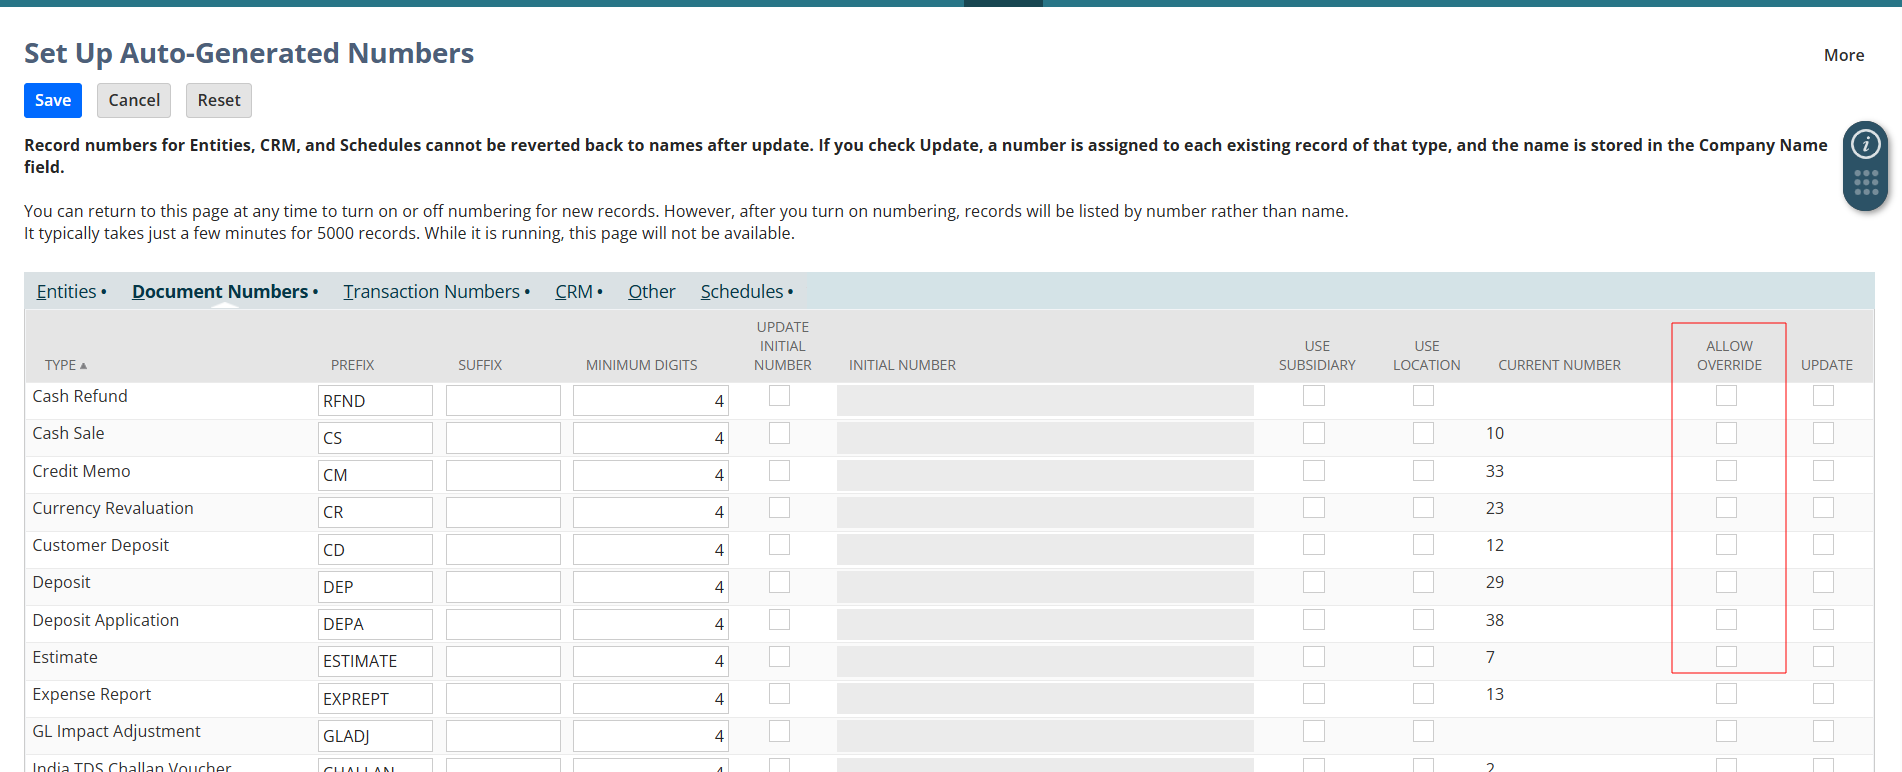Select the CRM tab

pyautogui.click(x=574, y=292)
